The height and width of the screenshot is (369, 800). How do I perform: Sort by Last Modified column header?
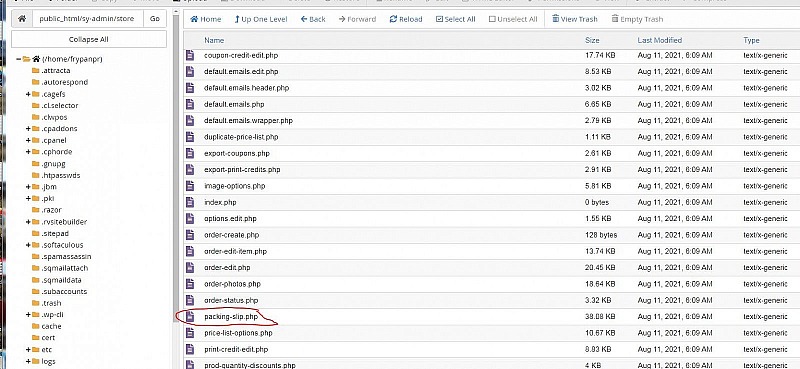click(x=659, y=40)
